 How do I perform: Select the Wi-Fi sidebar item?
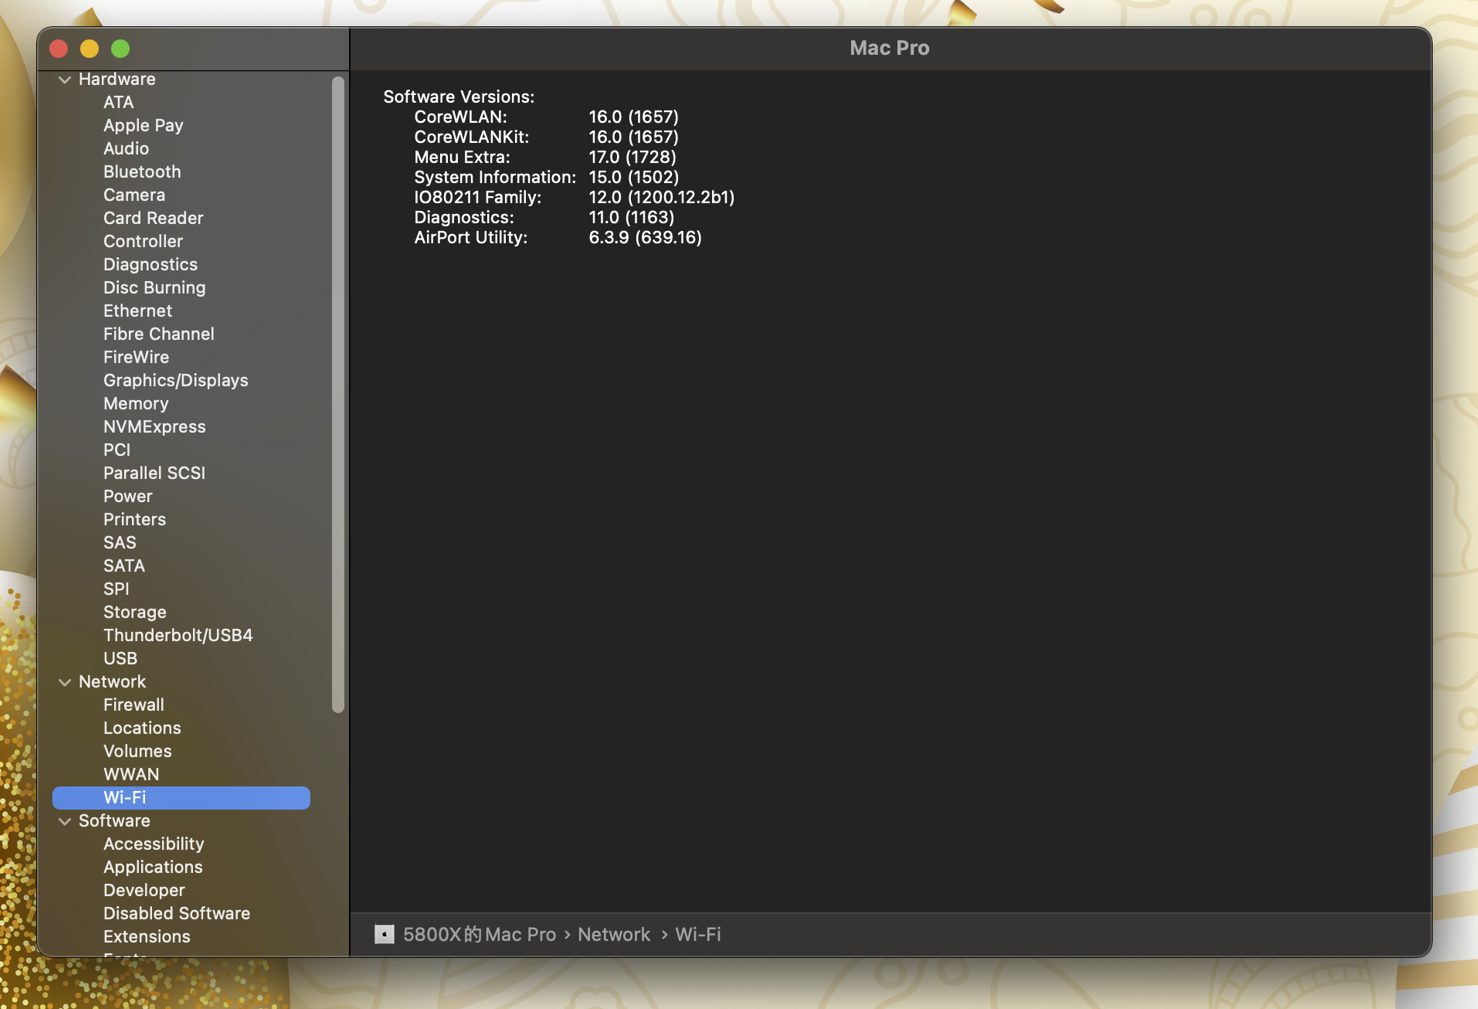pos(125,798)
